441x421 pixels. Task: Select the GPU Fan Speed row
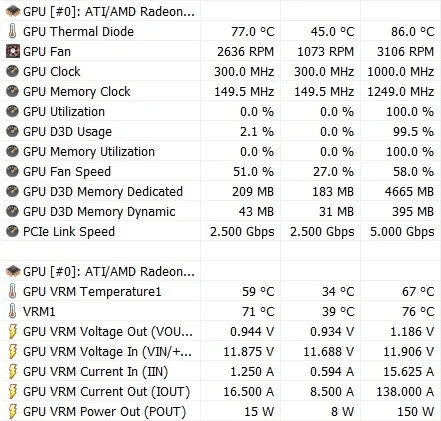(x=220, y=171)
